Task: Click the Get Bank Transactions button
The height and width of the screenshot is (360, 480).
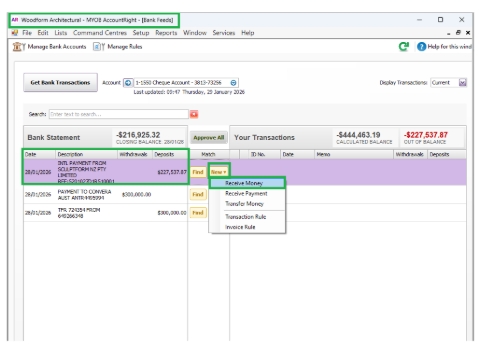Action: [60, 82]
